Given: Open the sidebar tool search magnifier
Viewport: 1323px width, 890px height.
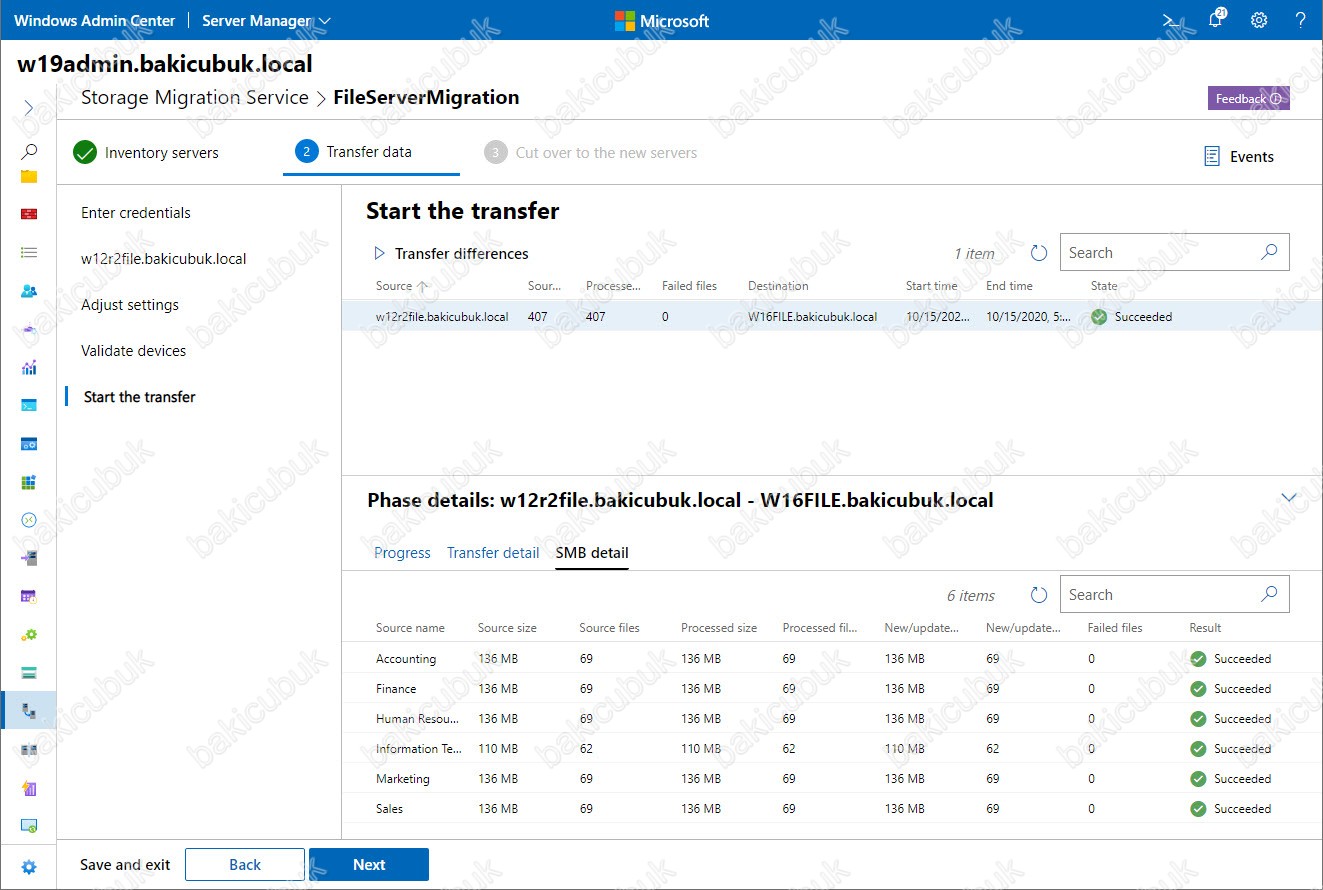Looking at the screenshot, I should click(29, 152).
